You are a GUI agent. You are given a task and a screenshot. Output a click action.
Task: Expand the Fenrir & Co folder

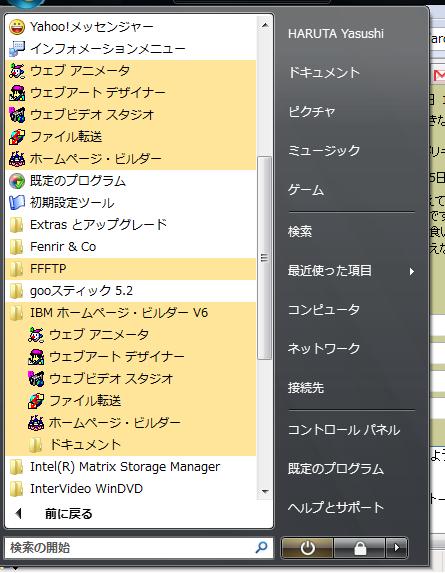click(x=131, y=247)
